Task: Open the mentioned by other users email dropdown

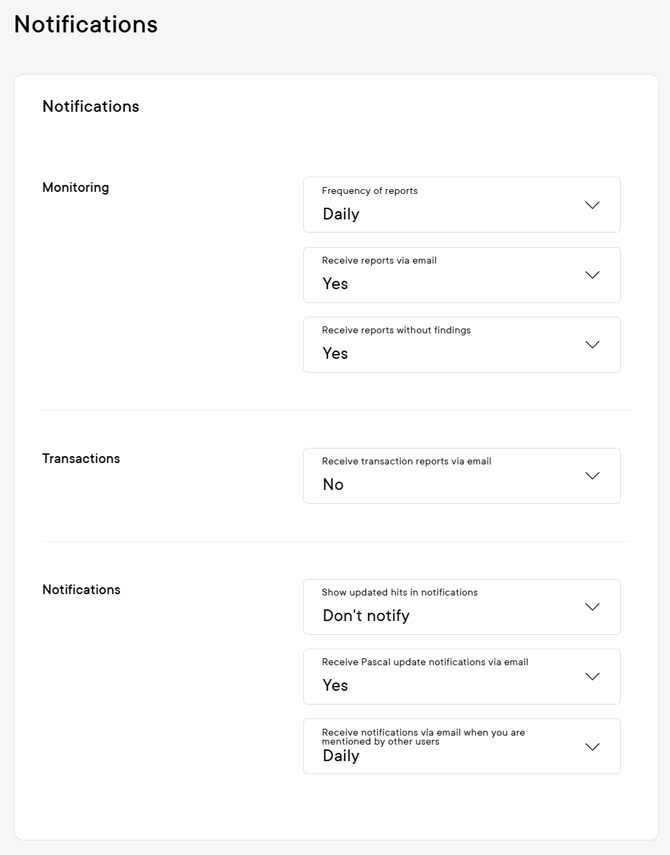Action: [x=460, y=746]
